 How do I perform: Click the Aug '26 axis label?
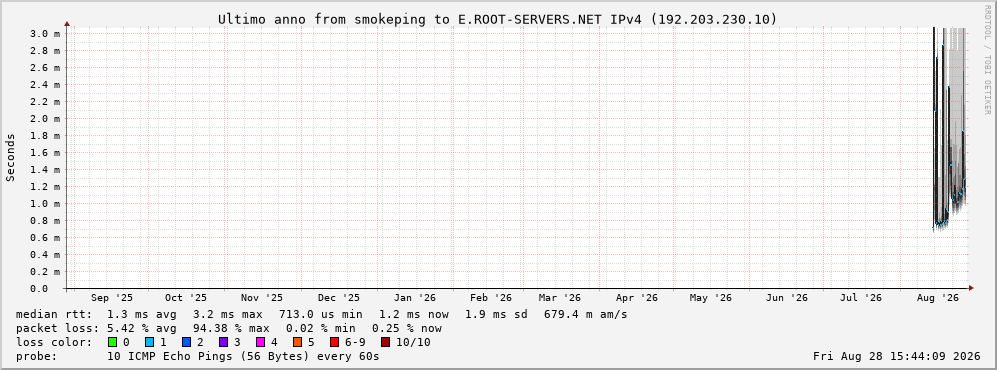click(x=937, y=298)
